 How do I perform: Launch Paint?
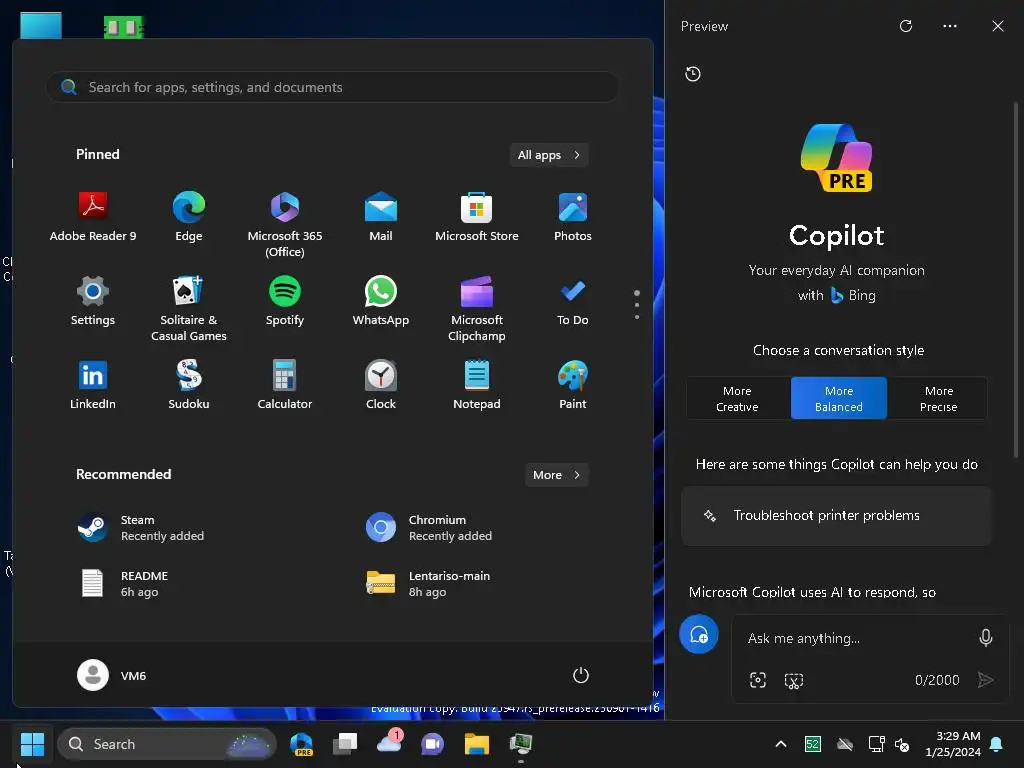tap(573, 385)
